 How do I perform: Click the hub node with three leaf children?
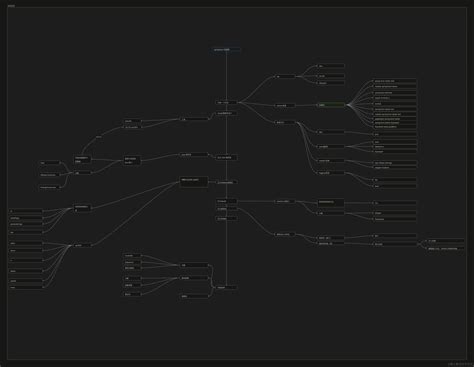tap(285, 76)
